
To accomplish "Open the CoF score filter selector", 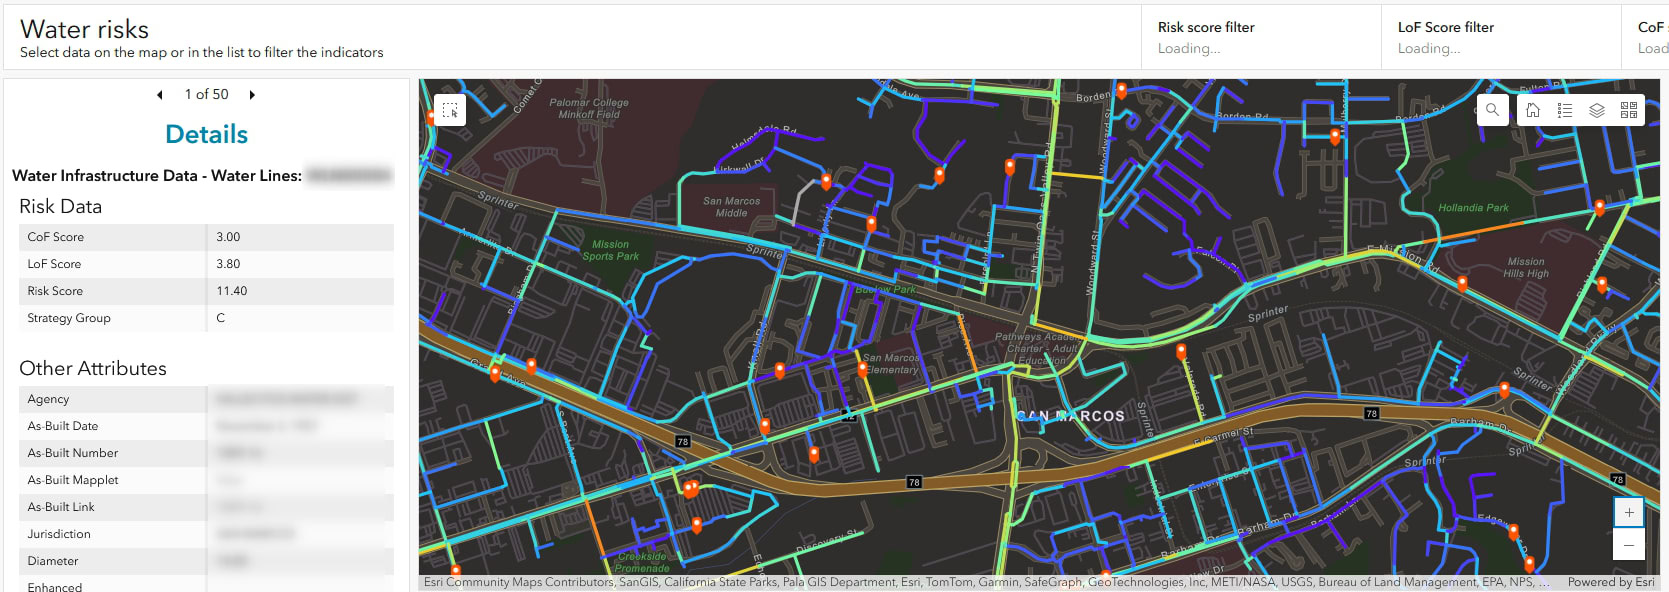I will [x=1650, y=38].
